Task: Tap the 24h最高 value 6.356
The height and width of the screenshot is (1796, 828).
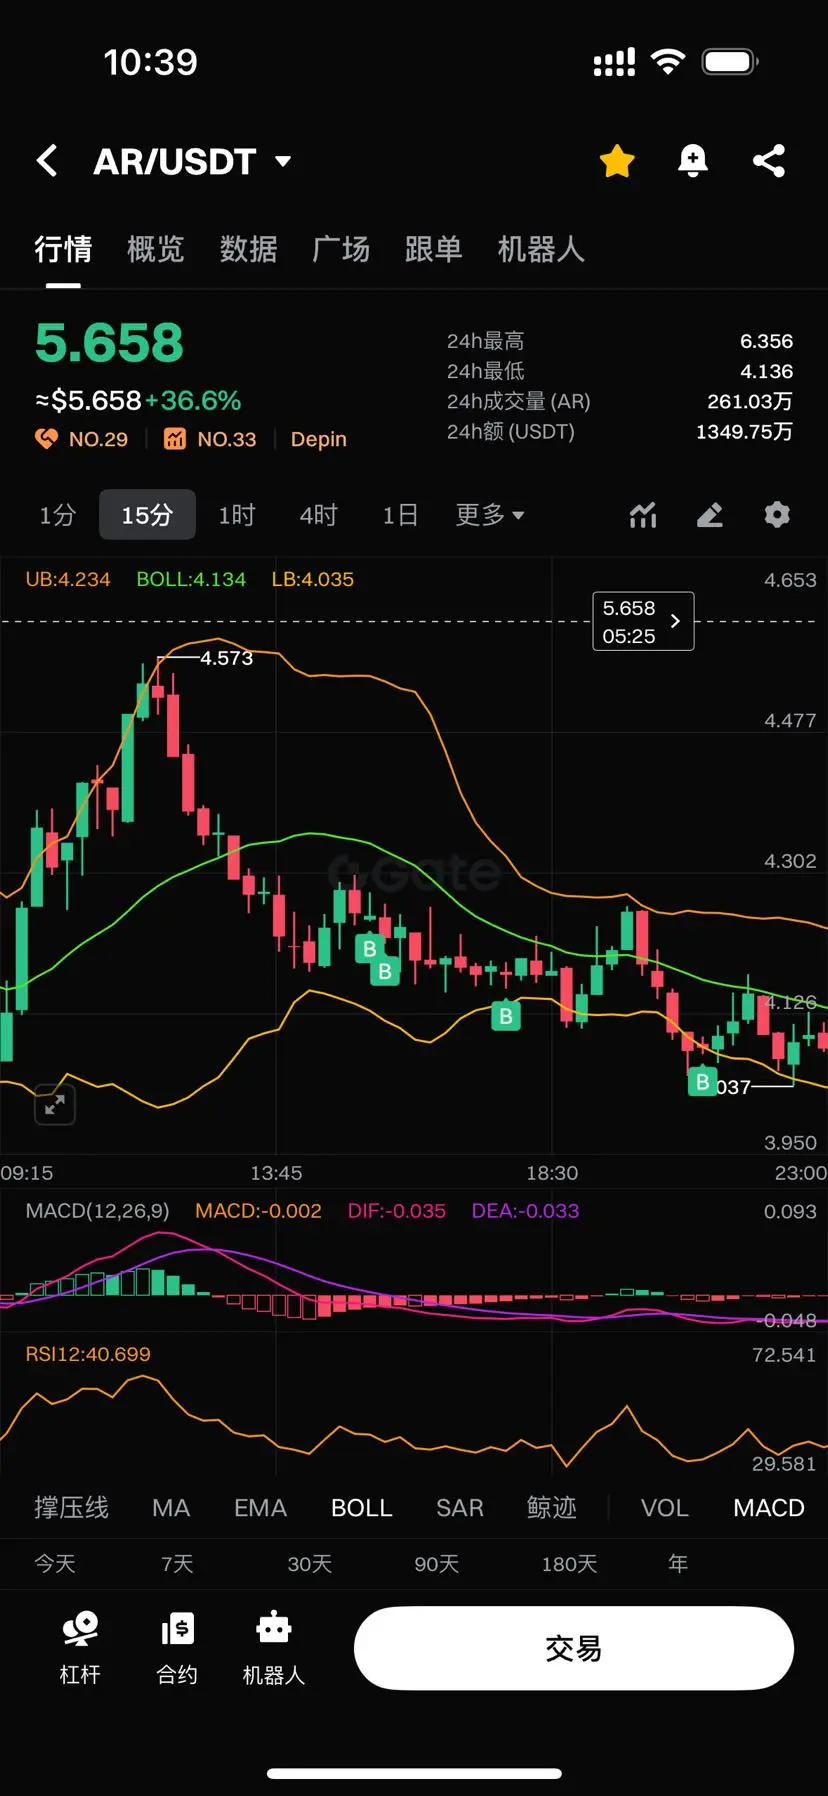Action: 766,341
